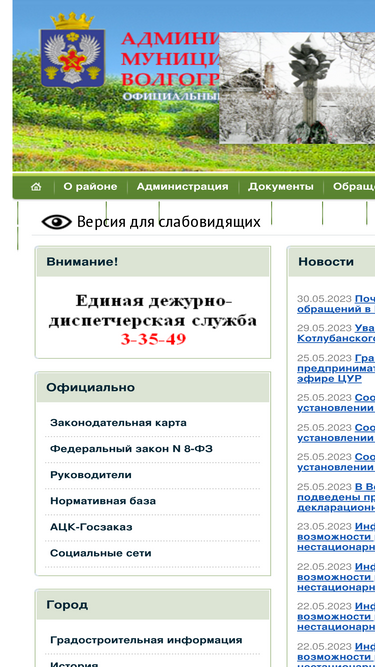This screenshot has width=375, height=667.
Task: Open the 30.05.2023 news item
Action: pos(336,304)
